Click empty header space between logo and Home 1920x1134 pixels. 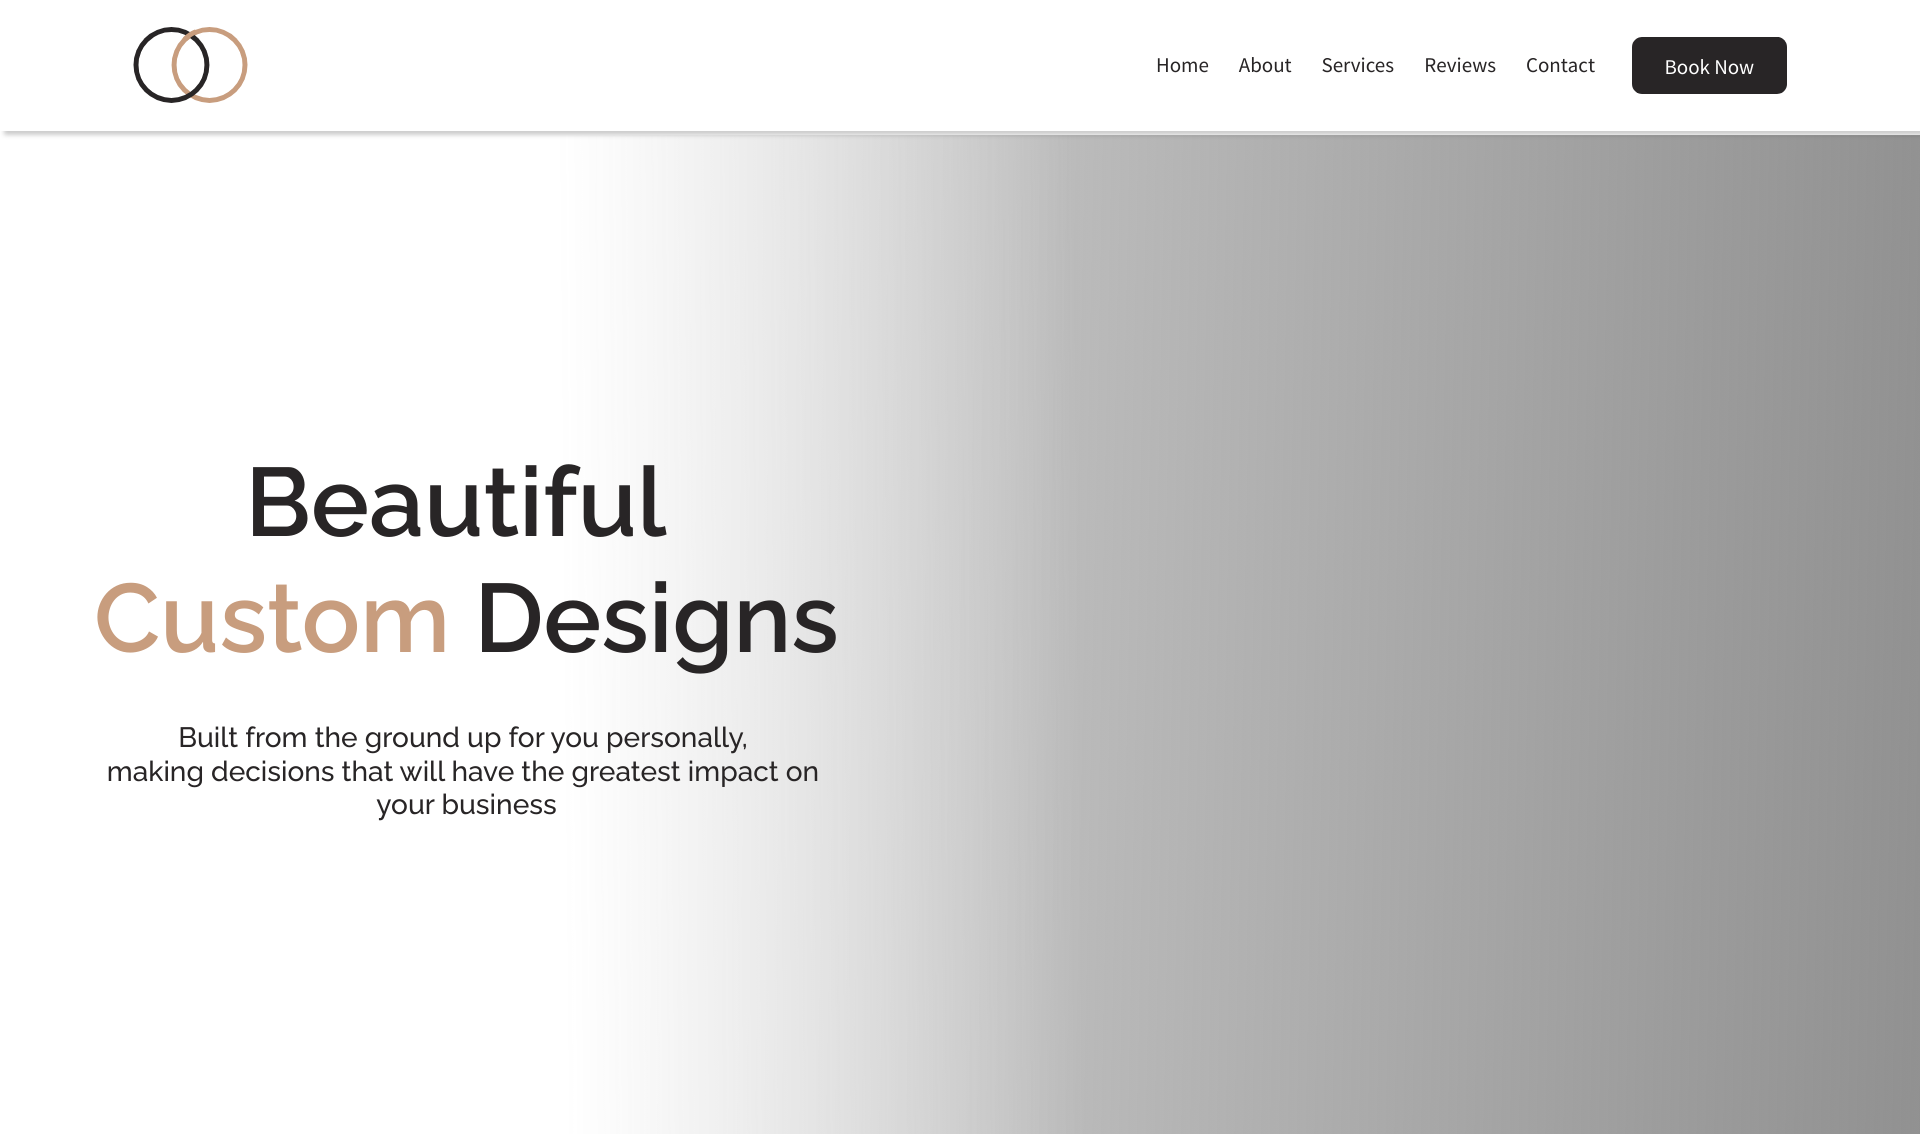coord(700,65)
